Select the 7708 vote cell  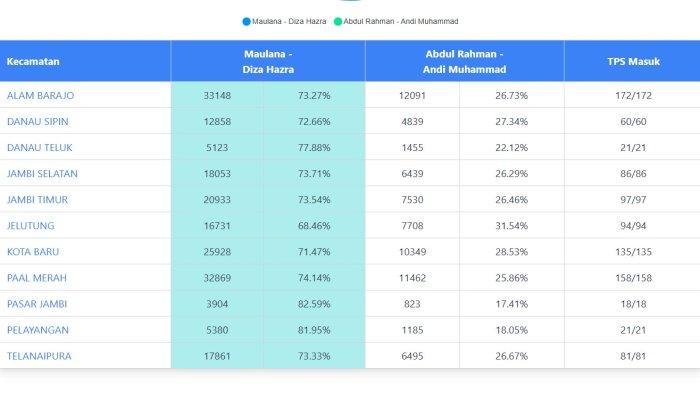(412, 226)
